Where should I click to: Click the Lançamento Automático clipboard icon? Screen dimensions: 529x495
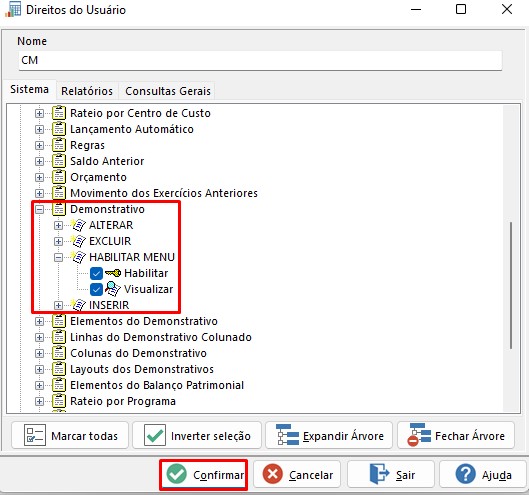59,129
